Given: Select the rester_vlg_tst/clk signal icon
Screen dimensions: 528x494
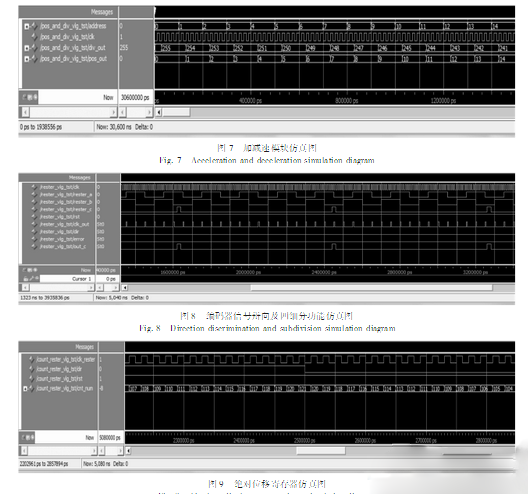Looking at the screenshot, I should click(x=34, y=187).
